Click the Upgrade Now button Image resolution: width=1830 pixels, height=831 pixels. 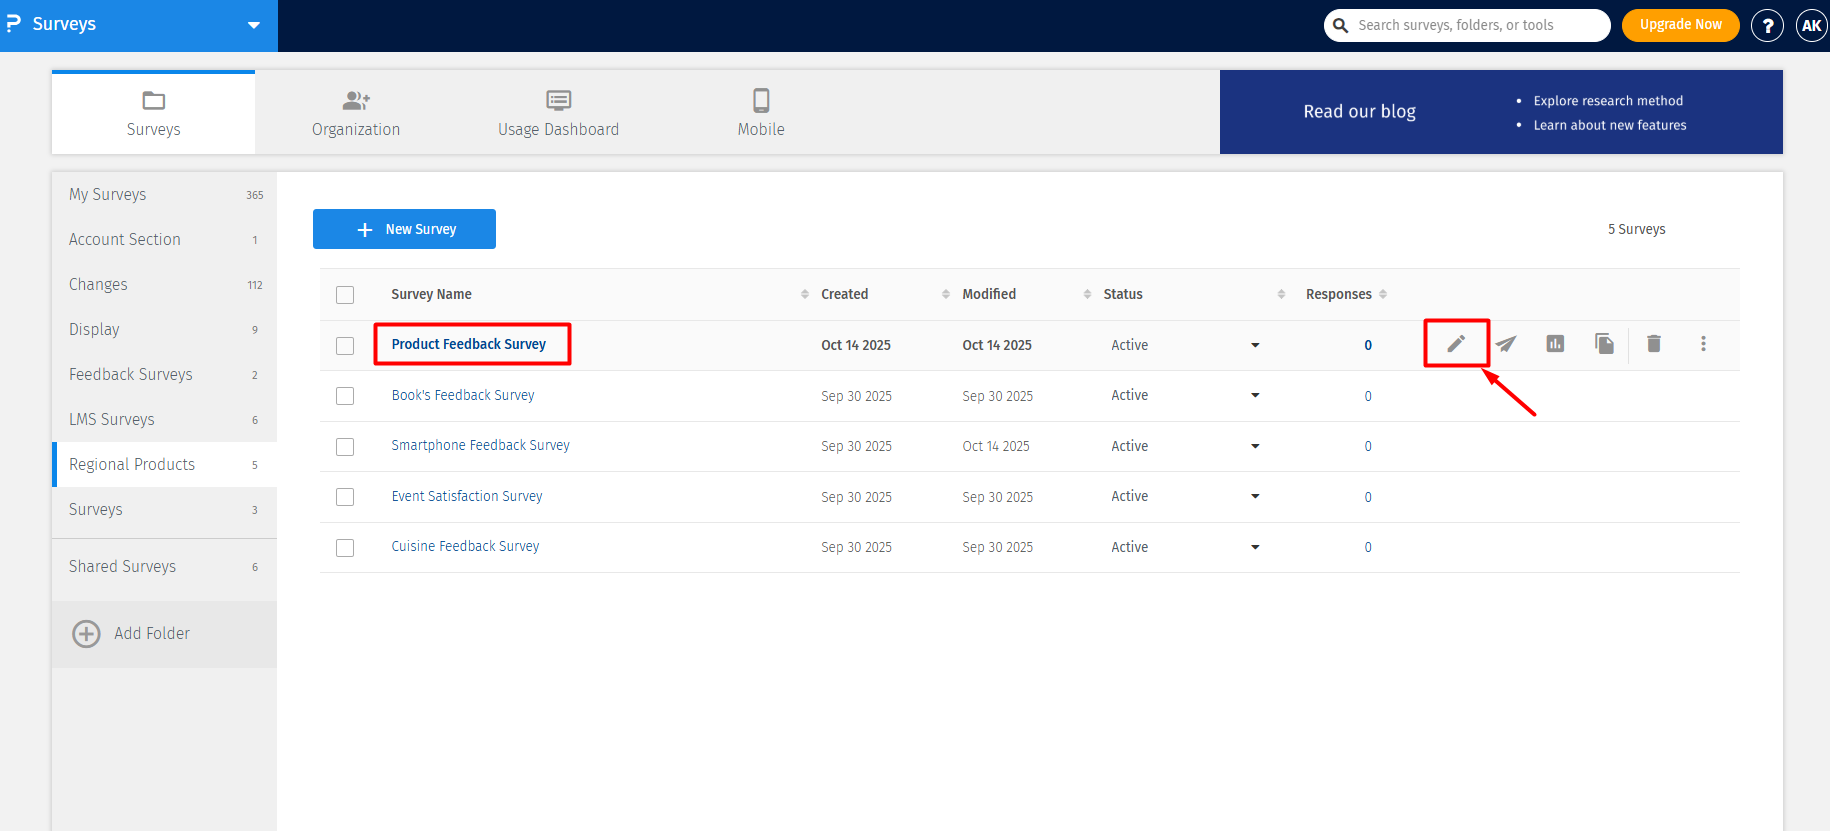coord(1680,25)
